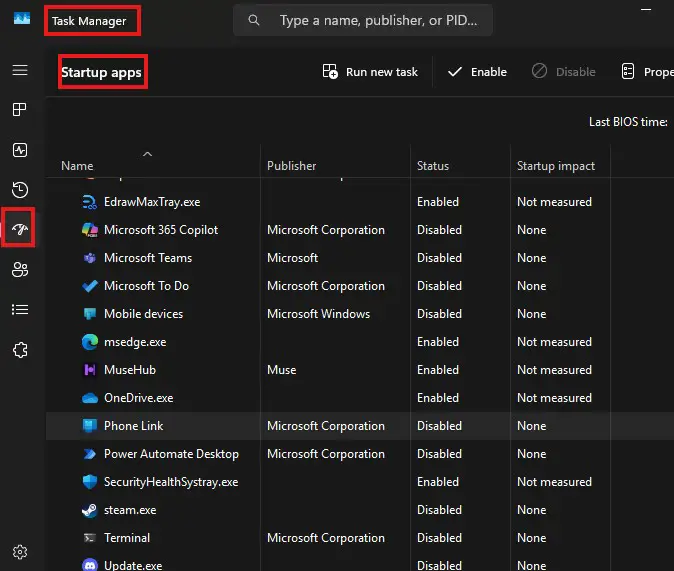Open Task Manager settings gear
The image size is (674, 571).
click(20, 552)
